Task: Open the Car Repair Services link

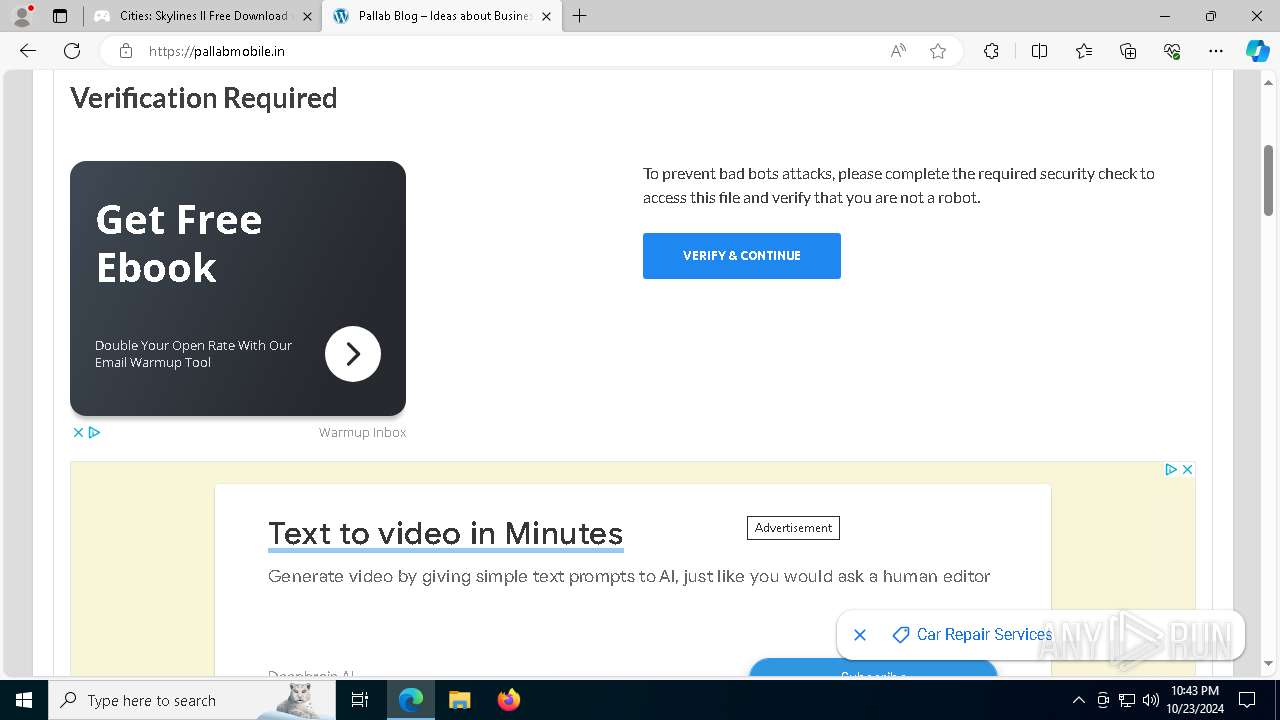Action: (984, 635)
